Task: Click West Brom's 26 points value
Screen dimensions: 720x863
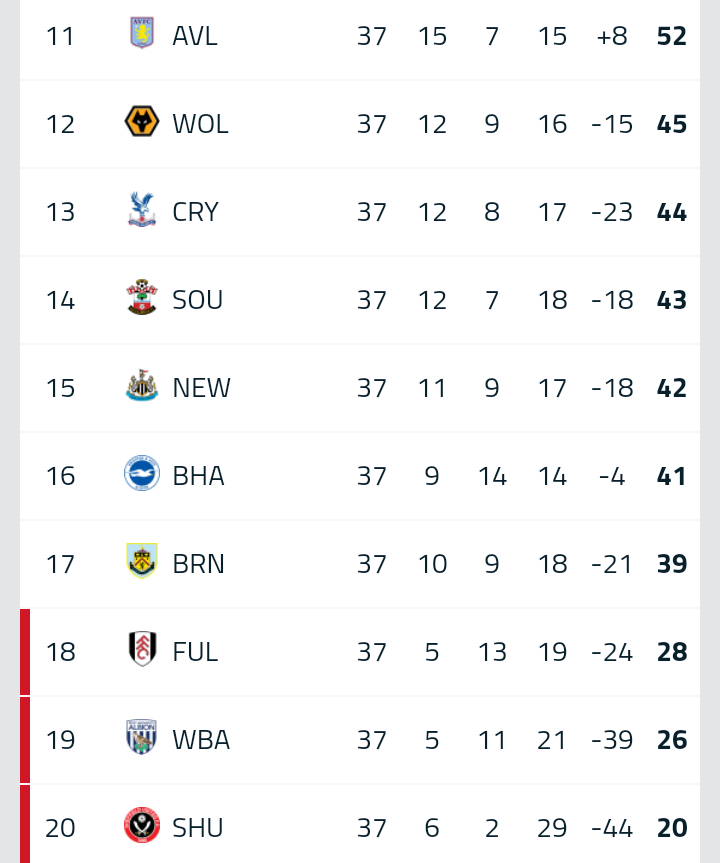Action: [672, 740]
